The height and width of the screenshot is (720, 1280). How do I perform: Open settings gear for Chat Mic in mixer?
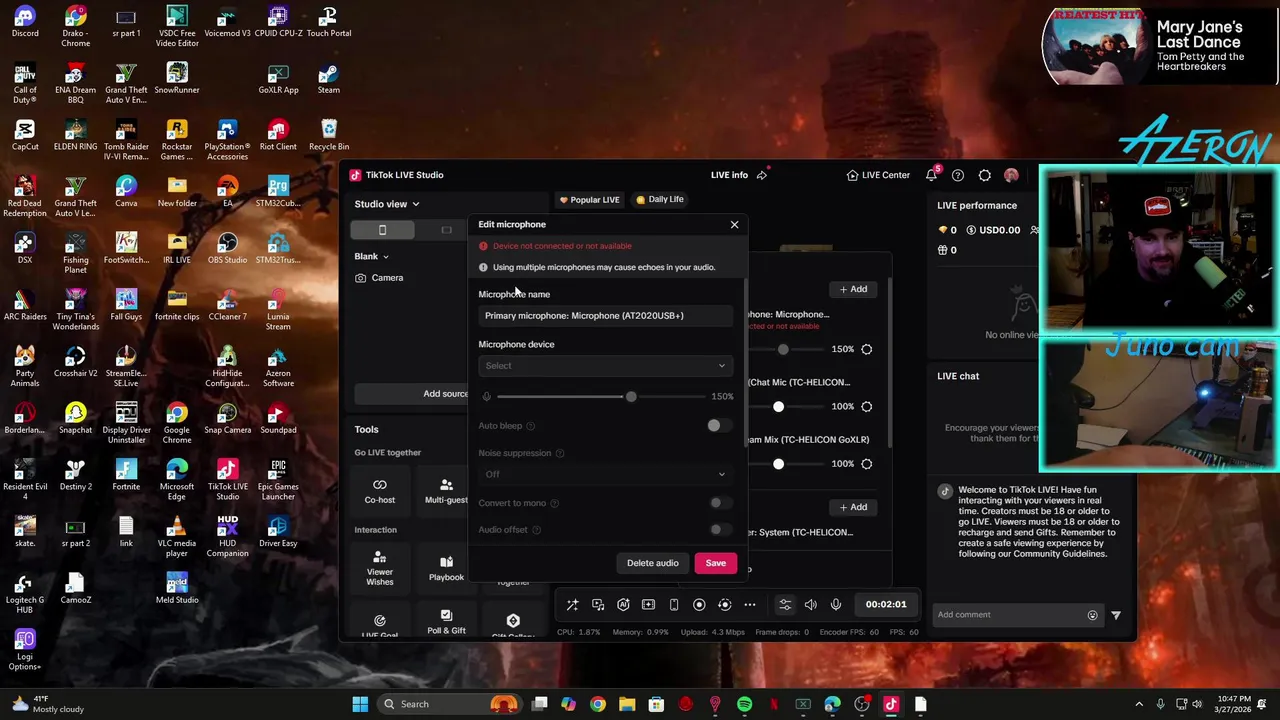pyautogui.click(x=867, y=406)
